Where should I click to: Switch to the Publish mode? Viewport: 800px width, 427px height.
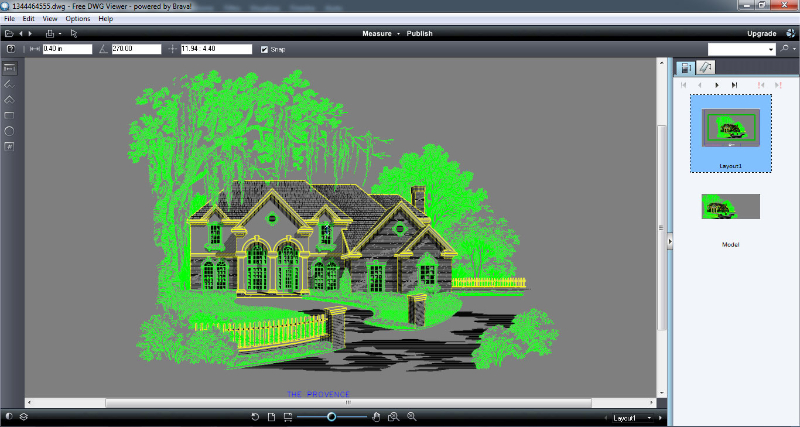click(x=420, y=33)
